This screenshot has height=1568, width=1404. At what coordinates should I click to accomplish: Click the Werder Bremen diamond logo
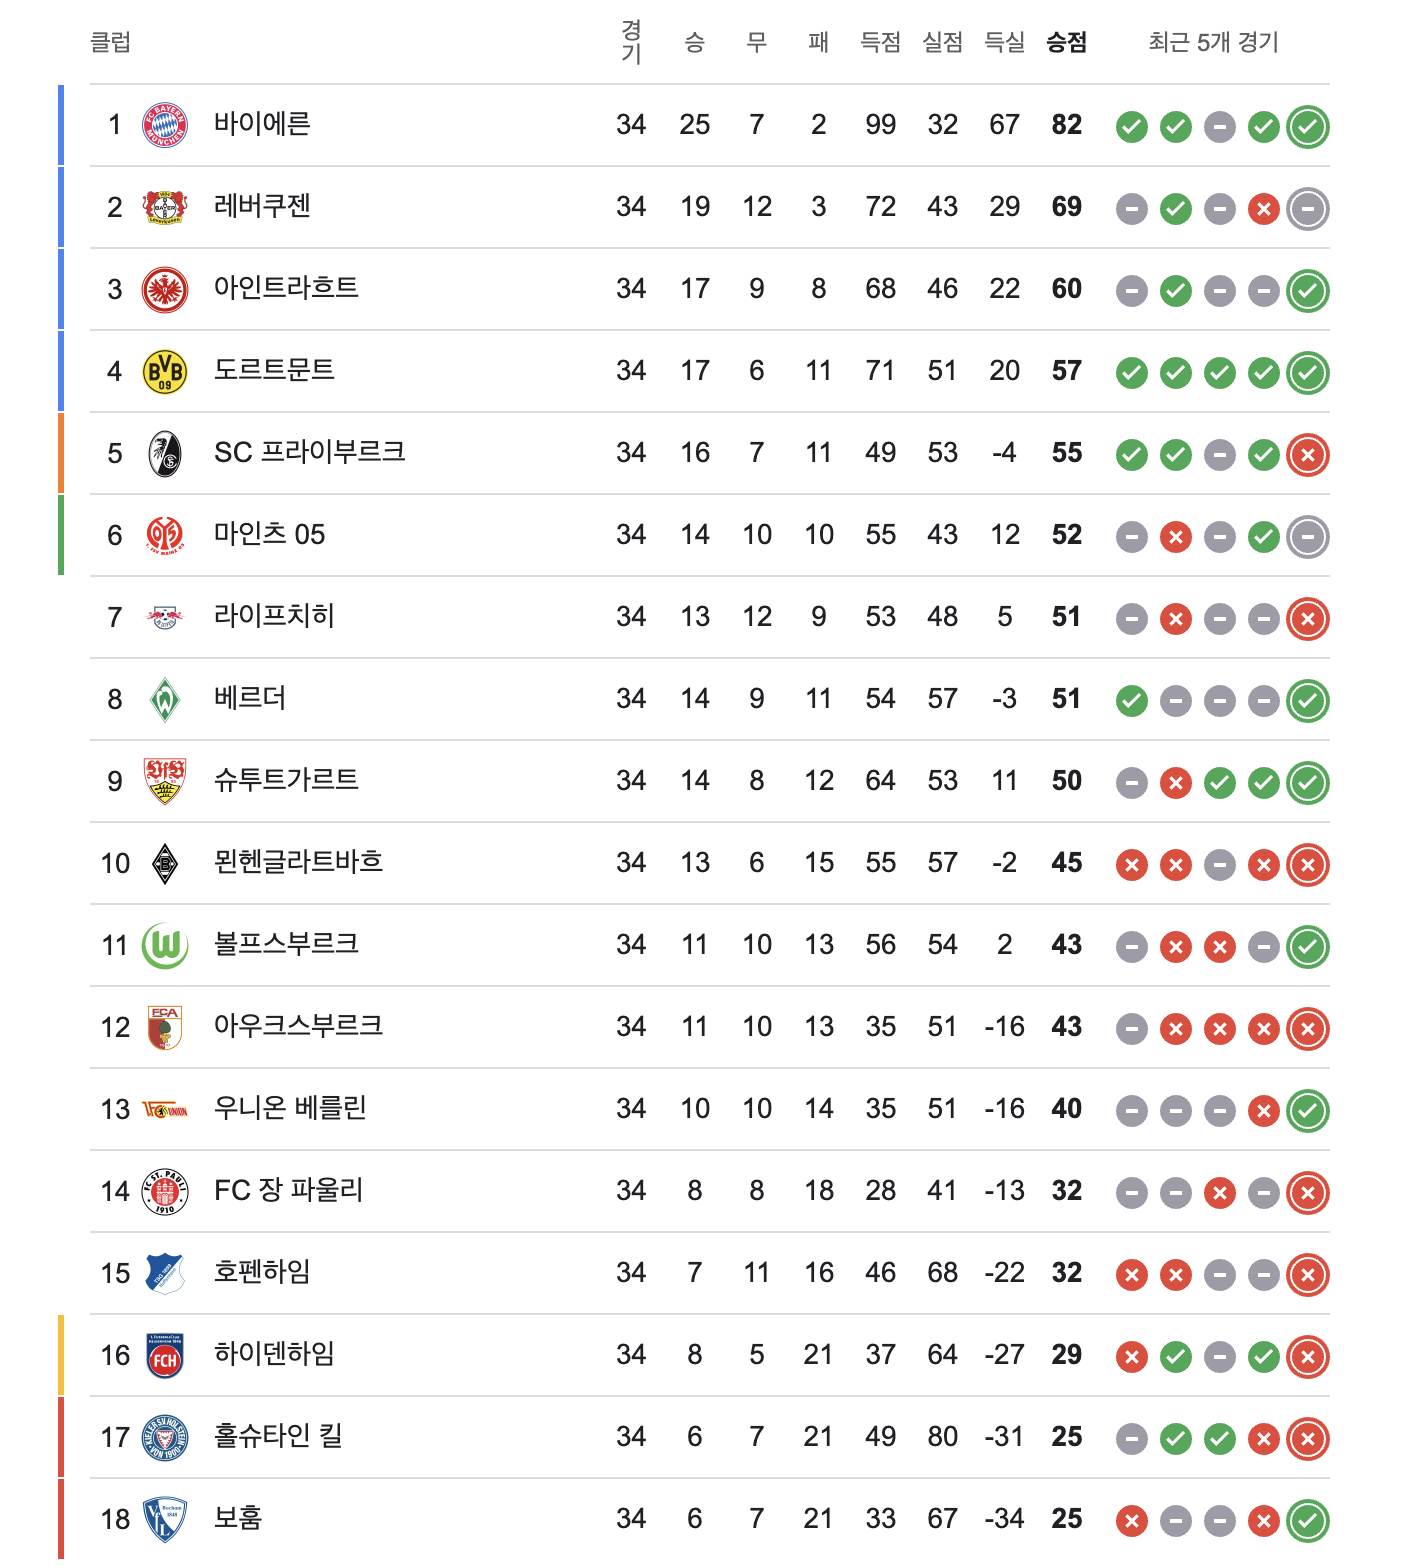165,699
